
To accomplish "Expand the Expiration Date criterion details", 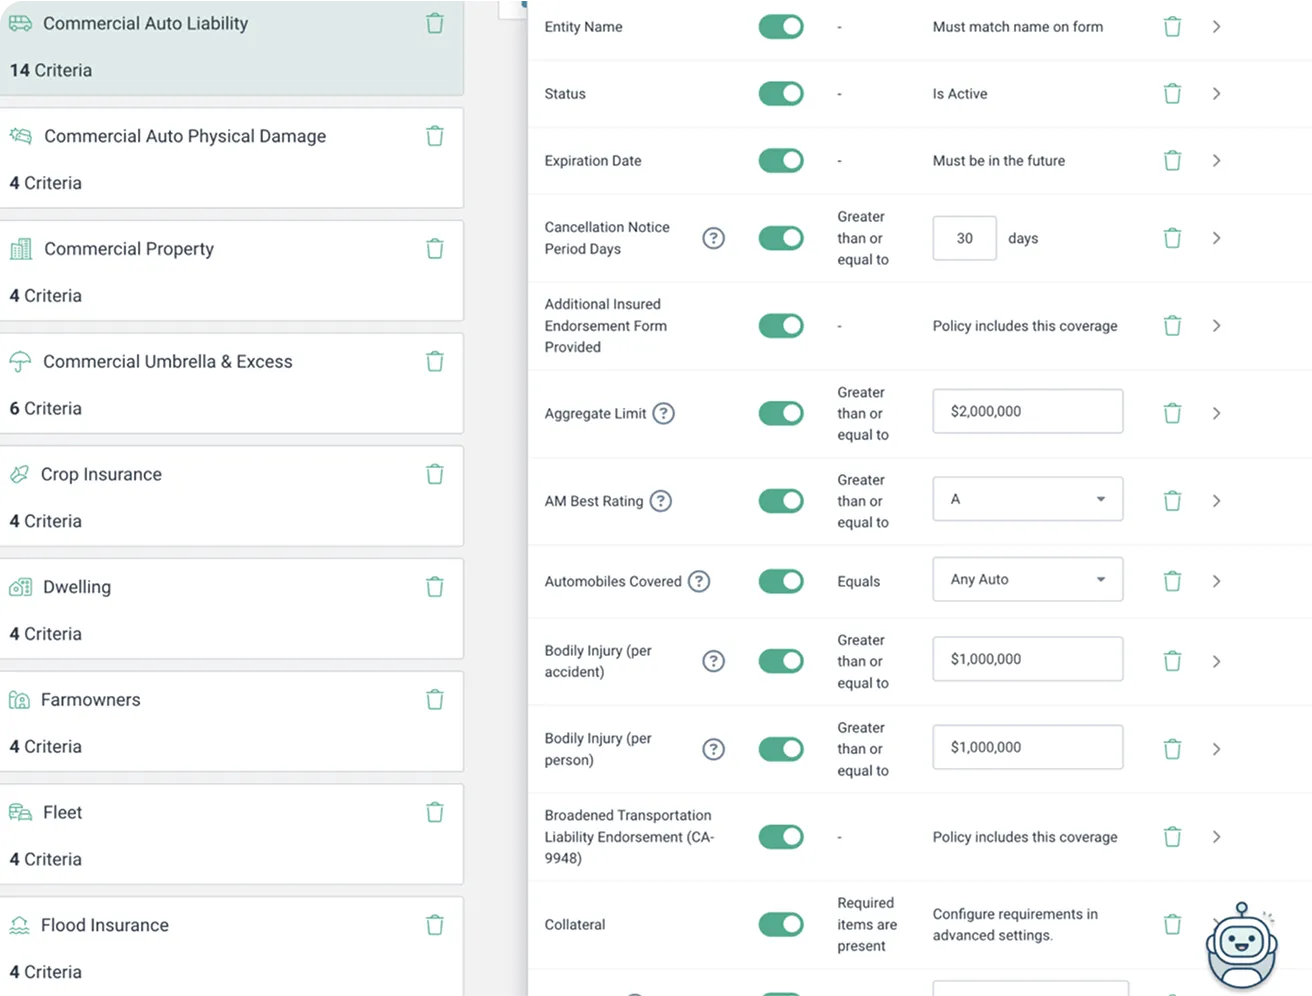I will (1217, 160).
